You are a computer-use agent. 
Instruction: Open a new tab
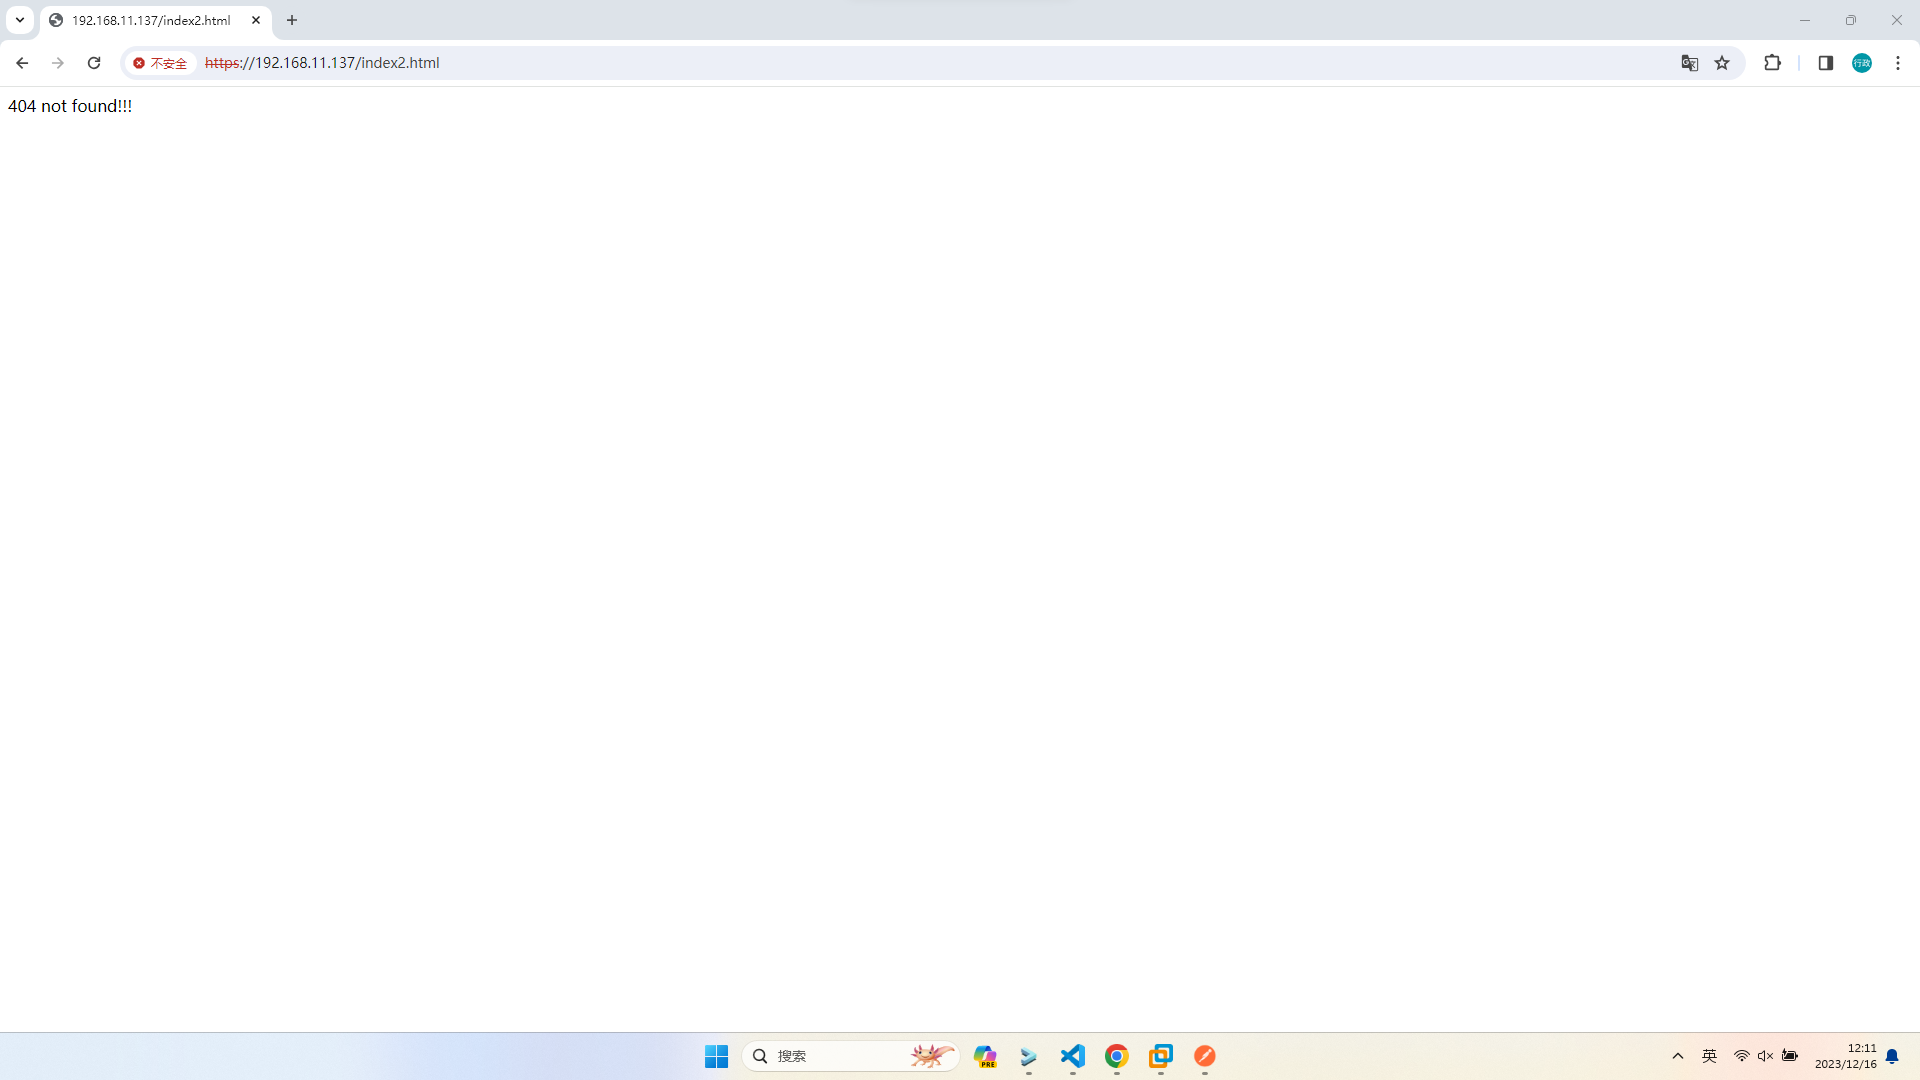pos(292,20)
